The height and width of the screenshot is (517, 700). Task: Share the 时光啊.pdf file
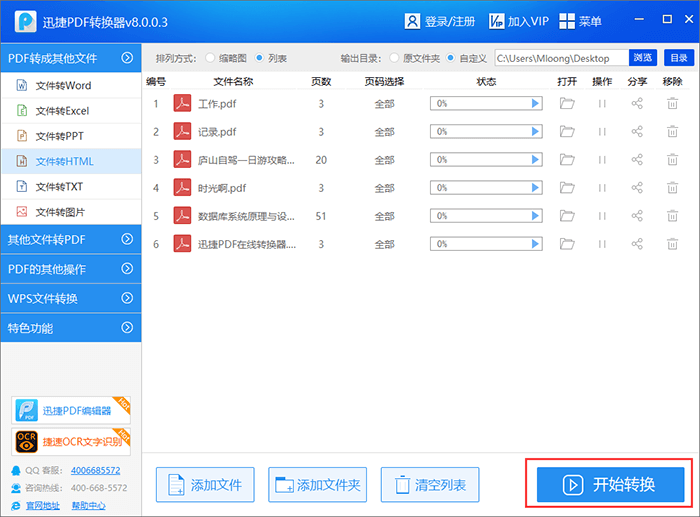click(x=637, y=188)
